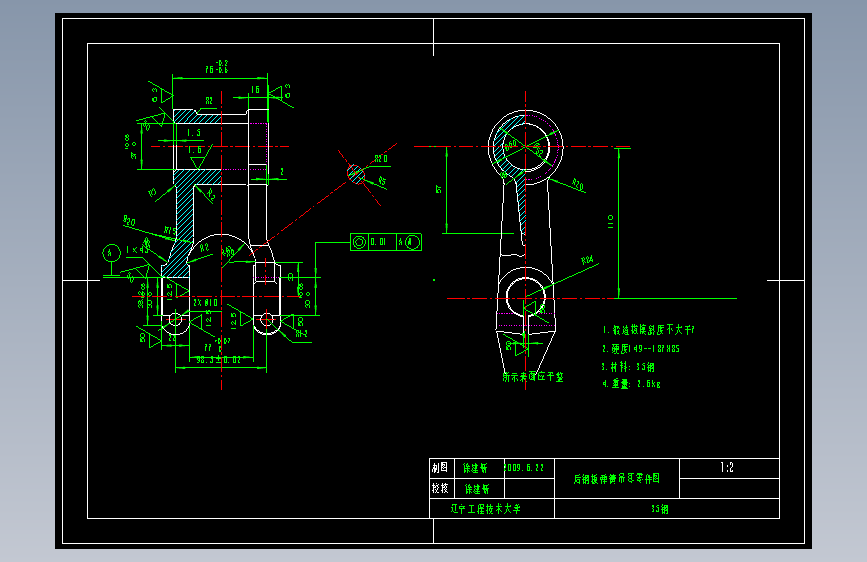This screenshot has height=562, width=867.
Task: Select the scale value 1:2 in title block
Action: coord(727,467)
